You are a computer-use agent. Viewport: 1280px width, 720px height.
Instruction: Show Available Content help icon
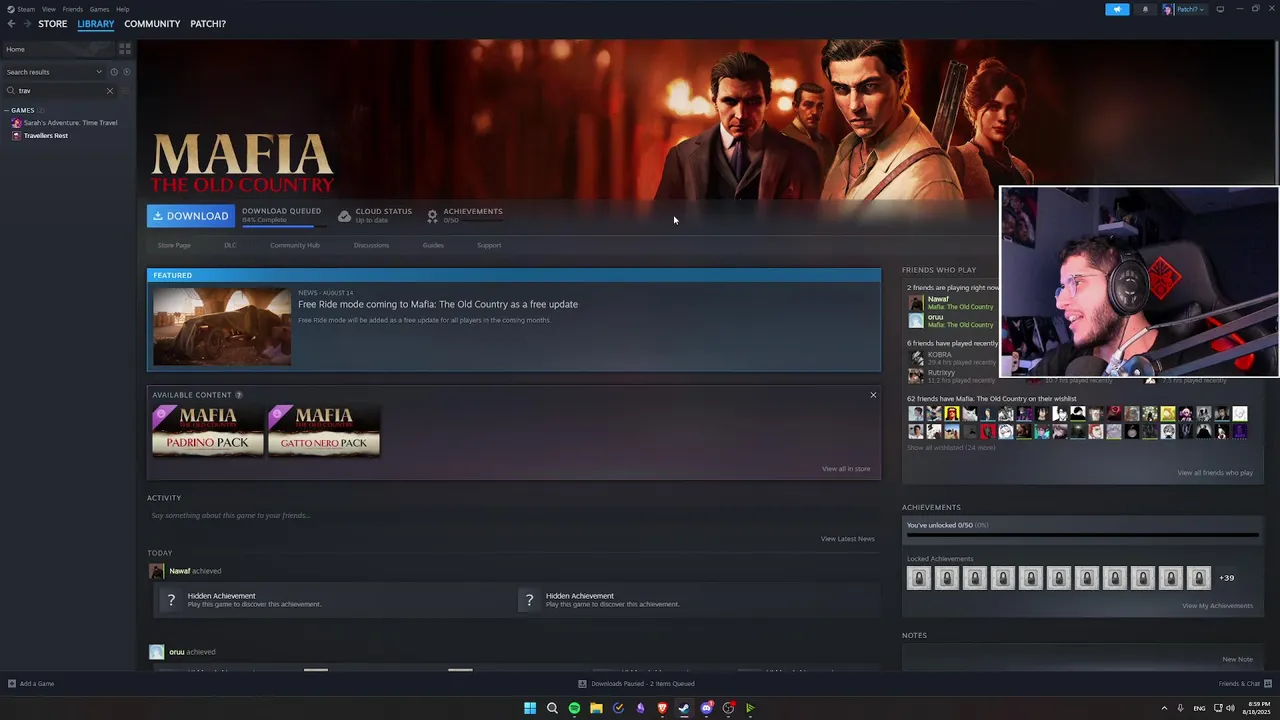pos(239,395)
